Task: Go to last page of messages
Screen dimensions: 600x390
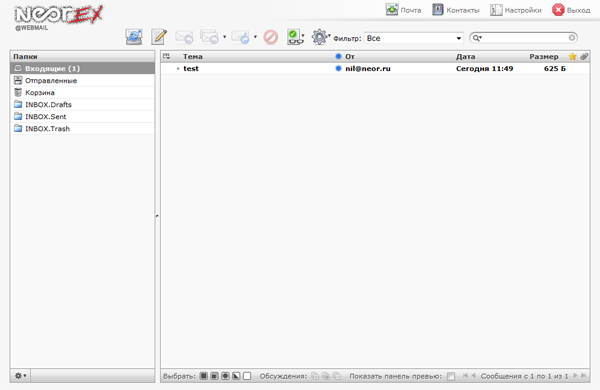Action: tap(583, 375)
